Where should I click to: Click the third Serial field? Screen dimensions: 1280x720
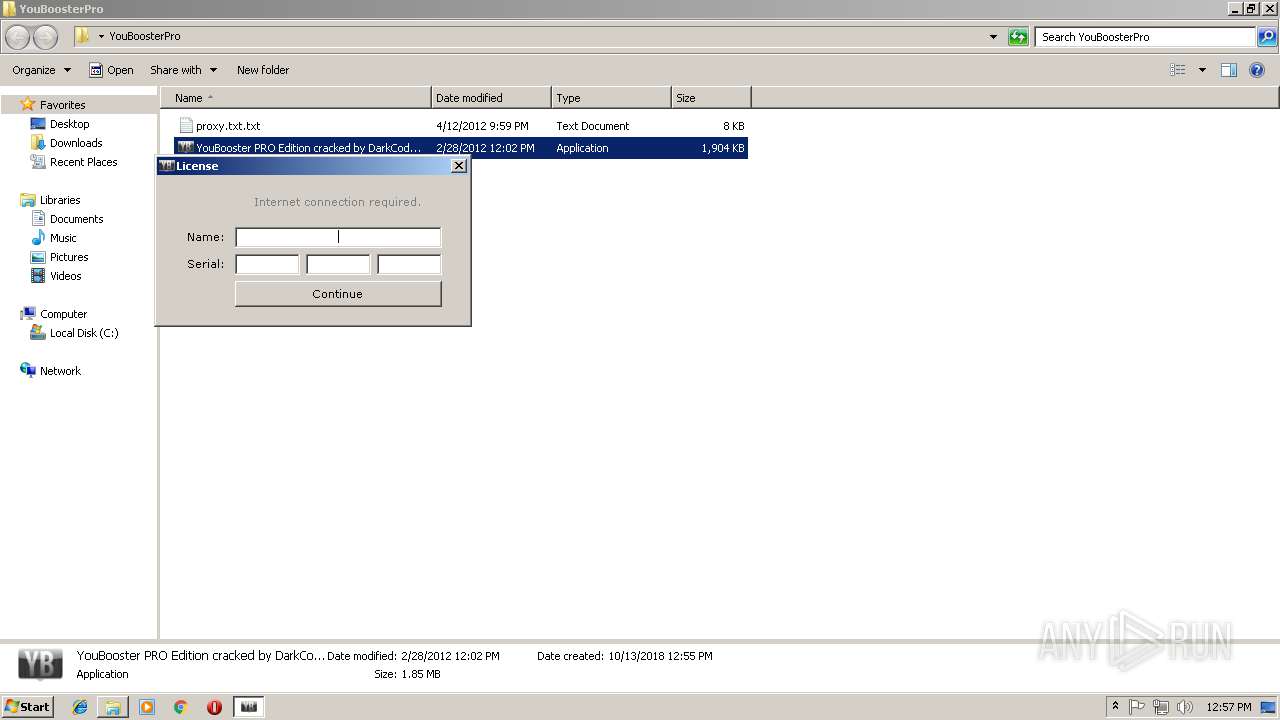409,264
